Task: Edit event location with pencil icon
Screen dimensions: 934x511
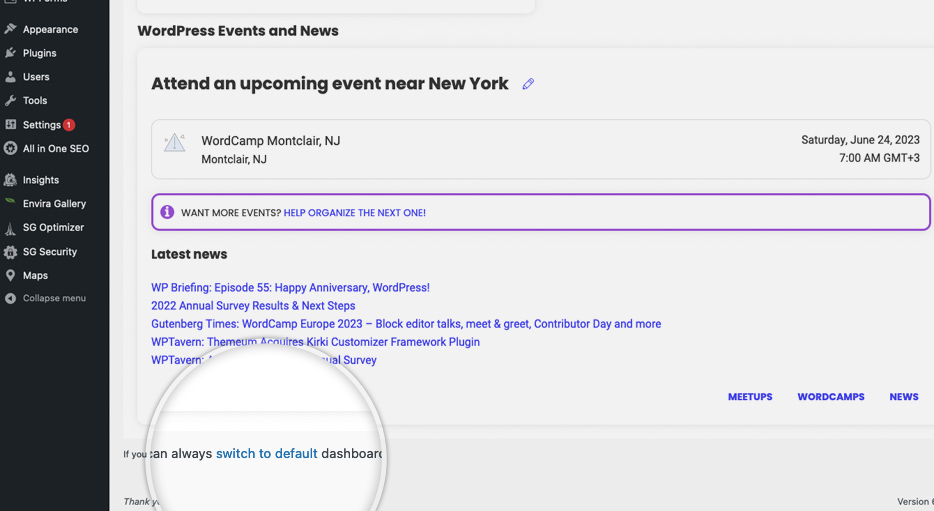Action: pyautogui.click(x=528, y=84)
